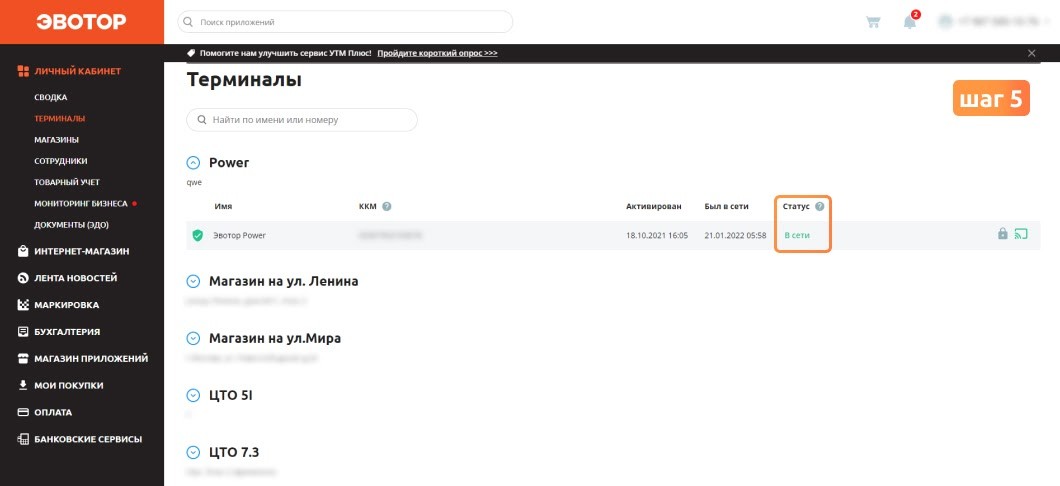Click the В сети status link
1060x486 pixels.
[797, 235]
